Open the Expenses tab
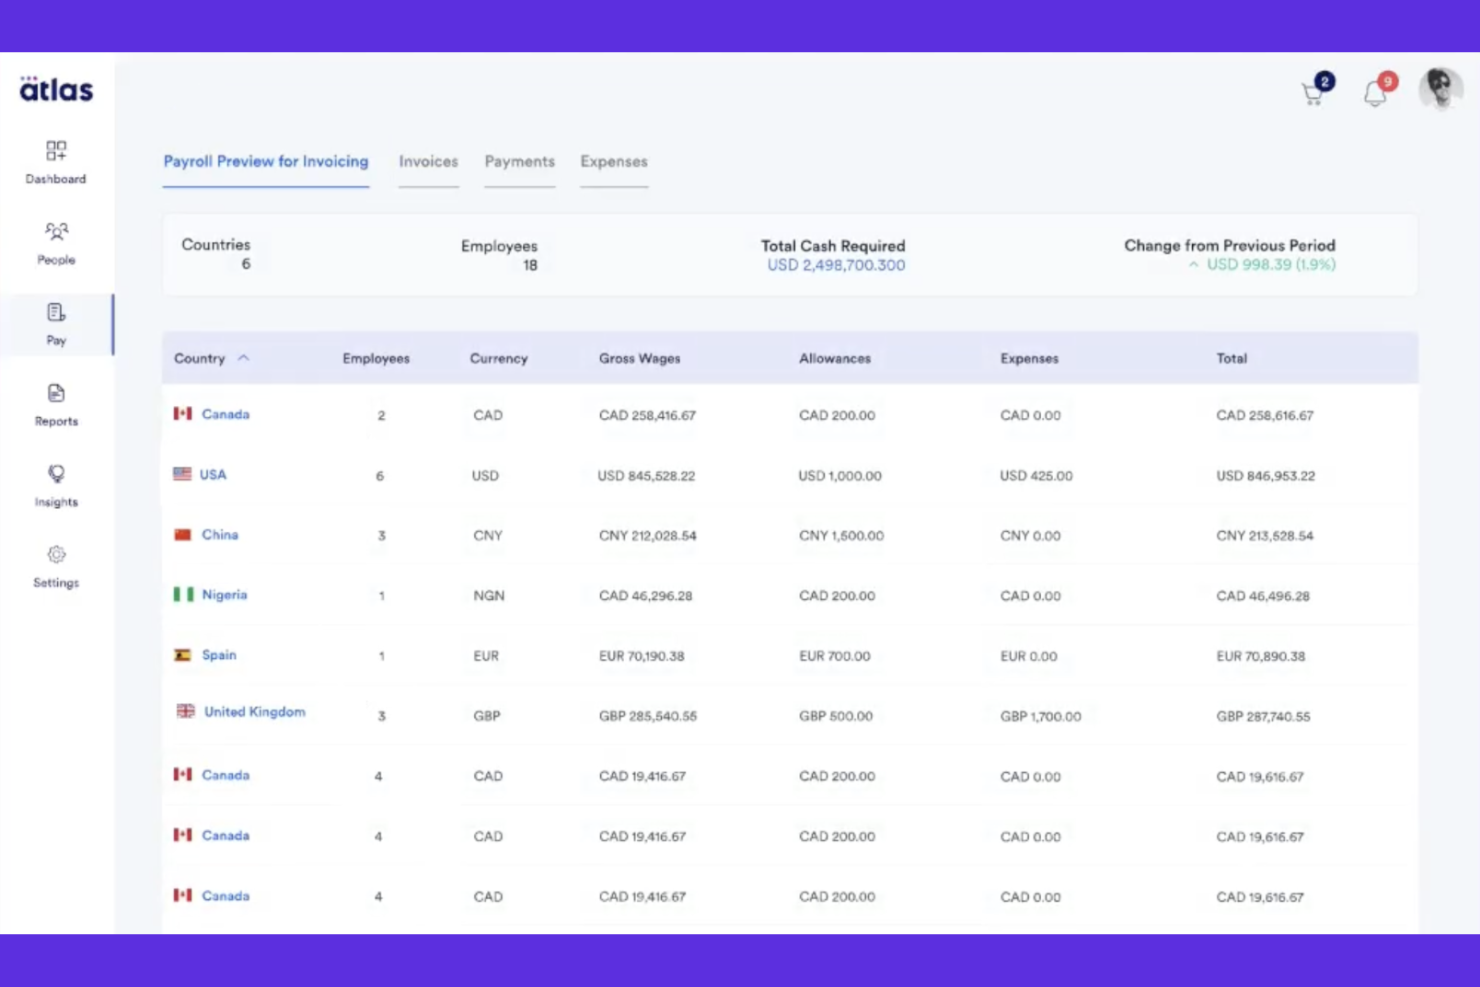1480x987 pixels. pyautogui.click(x=613, y=161)
